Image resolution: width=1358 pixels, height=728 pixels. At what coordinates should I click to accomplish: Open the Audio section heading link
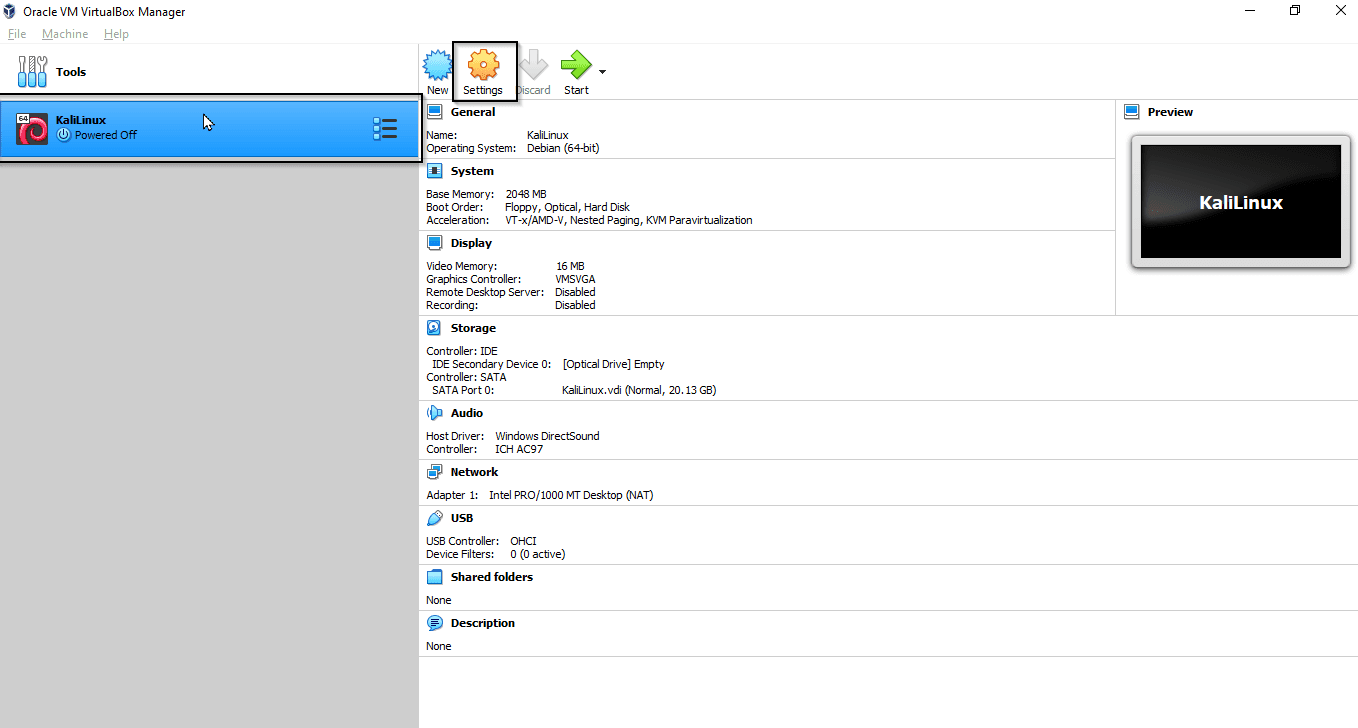pos(467,413)
